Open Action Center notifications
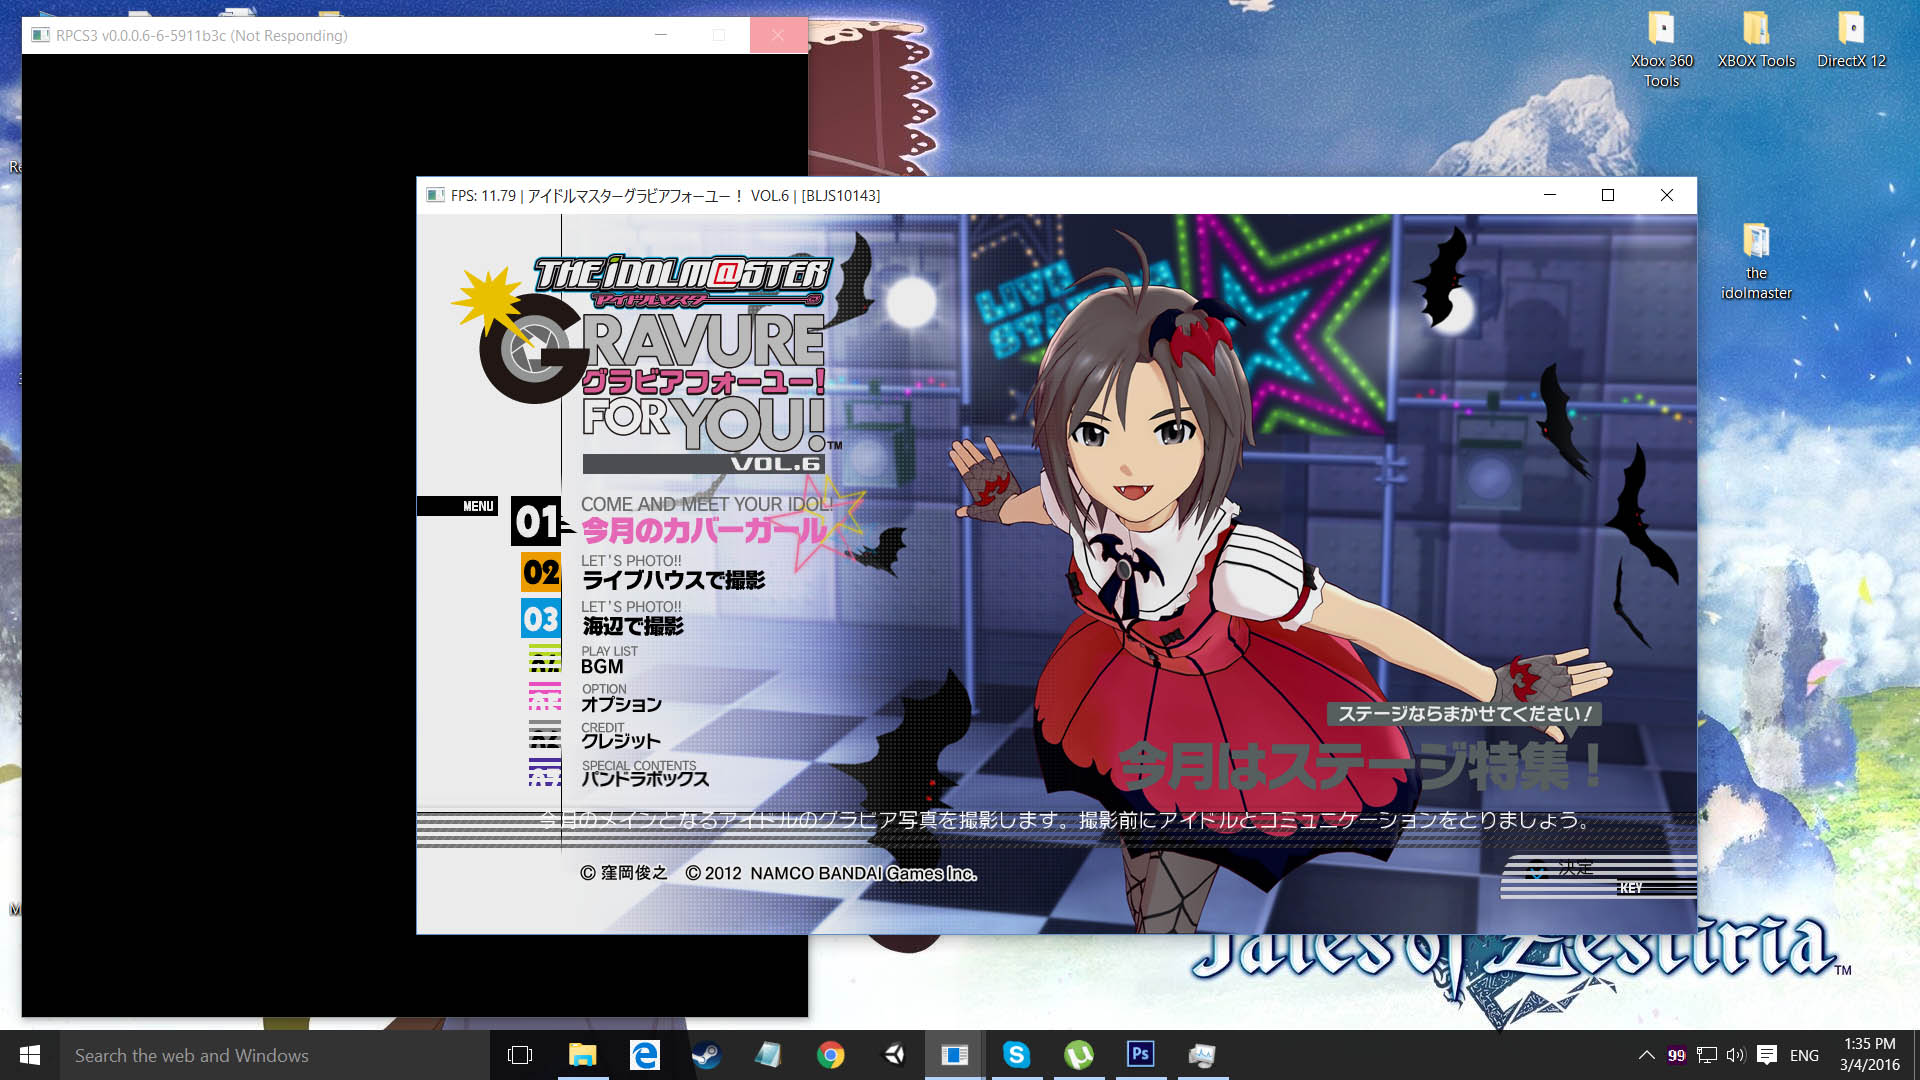This screenshot has width=1920, height=1080. point(1767,1055)
